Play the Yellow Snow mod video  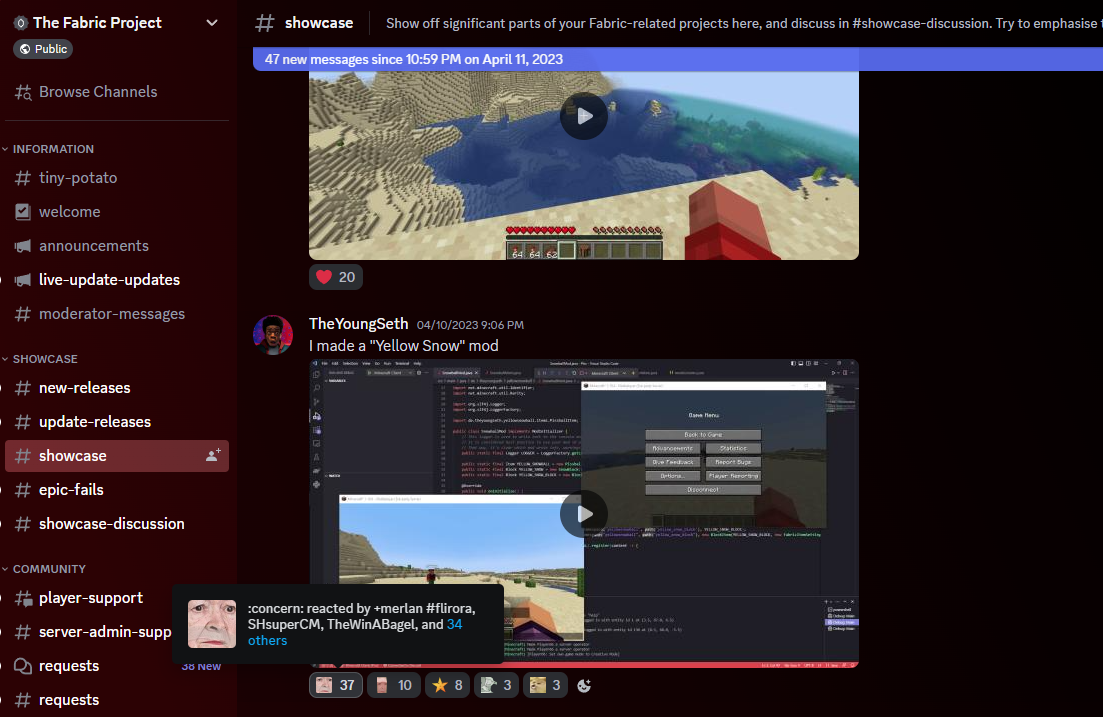point(584,514)
